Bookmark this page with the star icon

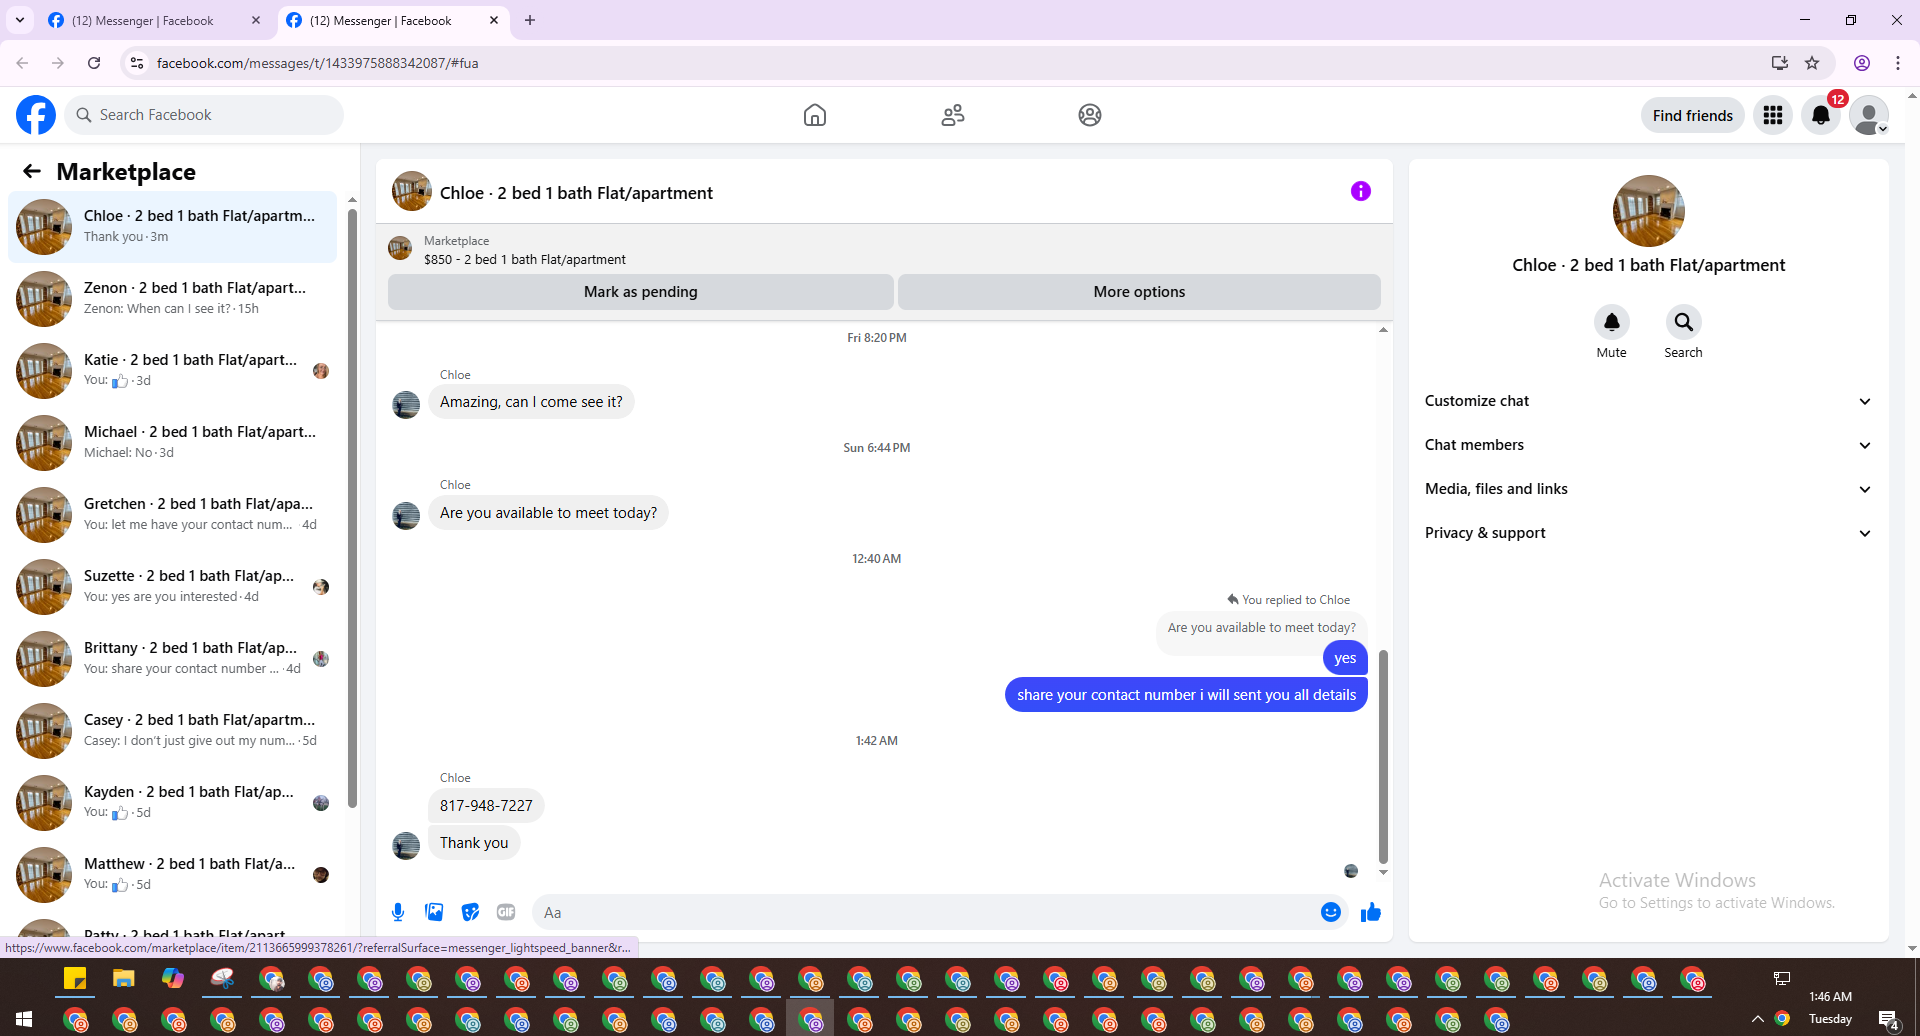(x=1812, y=63)
